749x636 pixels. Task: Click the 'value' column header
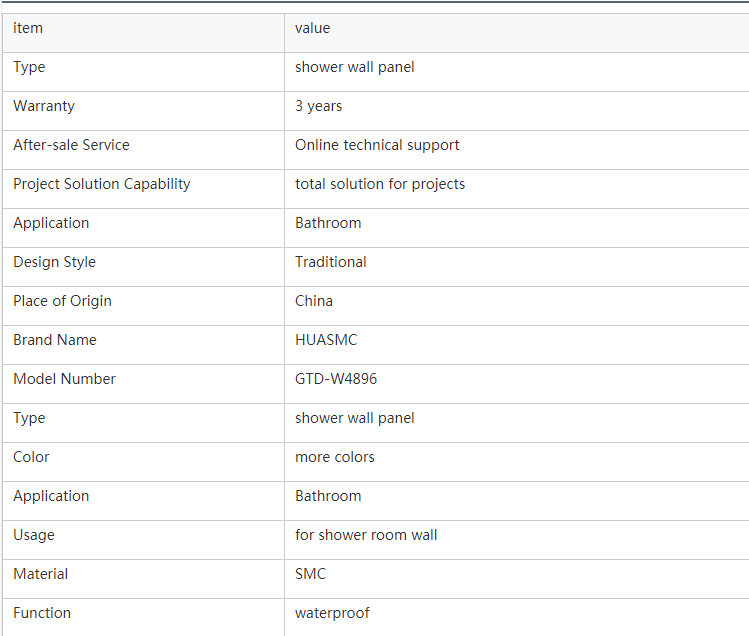312,28
